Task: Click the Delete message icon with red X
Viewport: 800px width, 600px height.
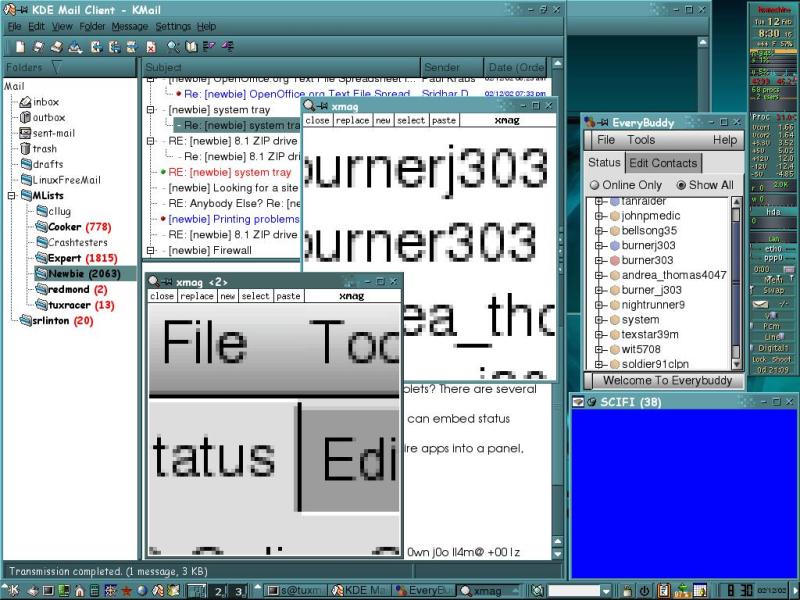Action: [151, 47]
